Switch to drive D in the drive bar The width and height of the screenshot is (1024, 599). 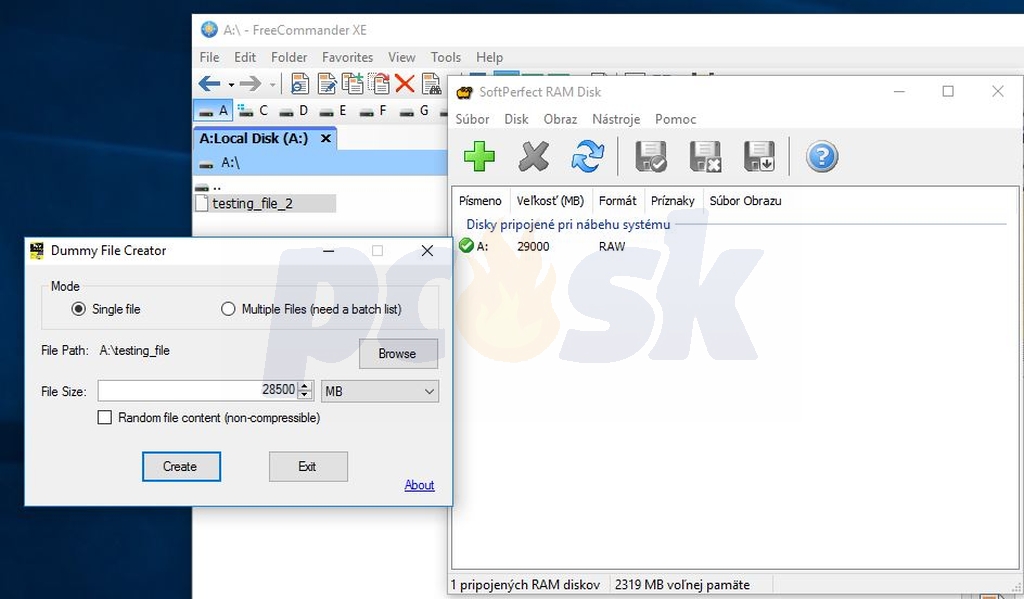pos(293,110)
